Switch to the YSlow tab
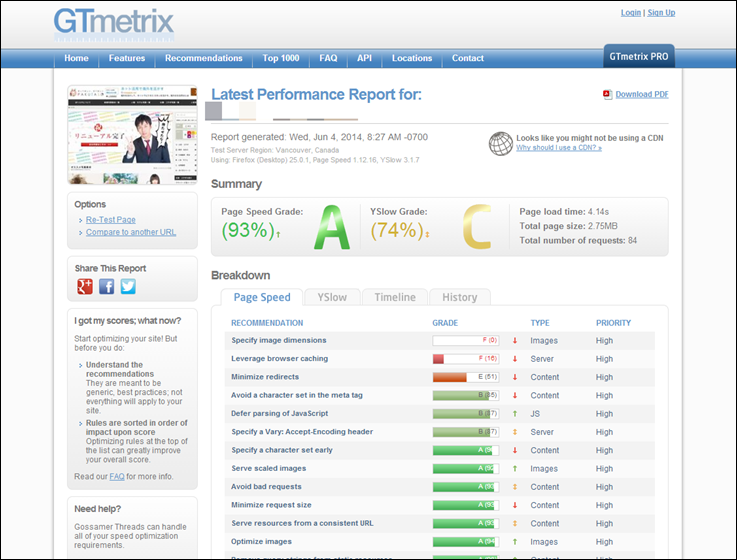737x560 pixels. 332,297
